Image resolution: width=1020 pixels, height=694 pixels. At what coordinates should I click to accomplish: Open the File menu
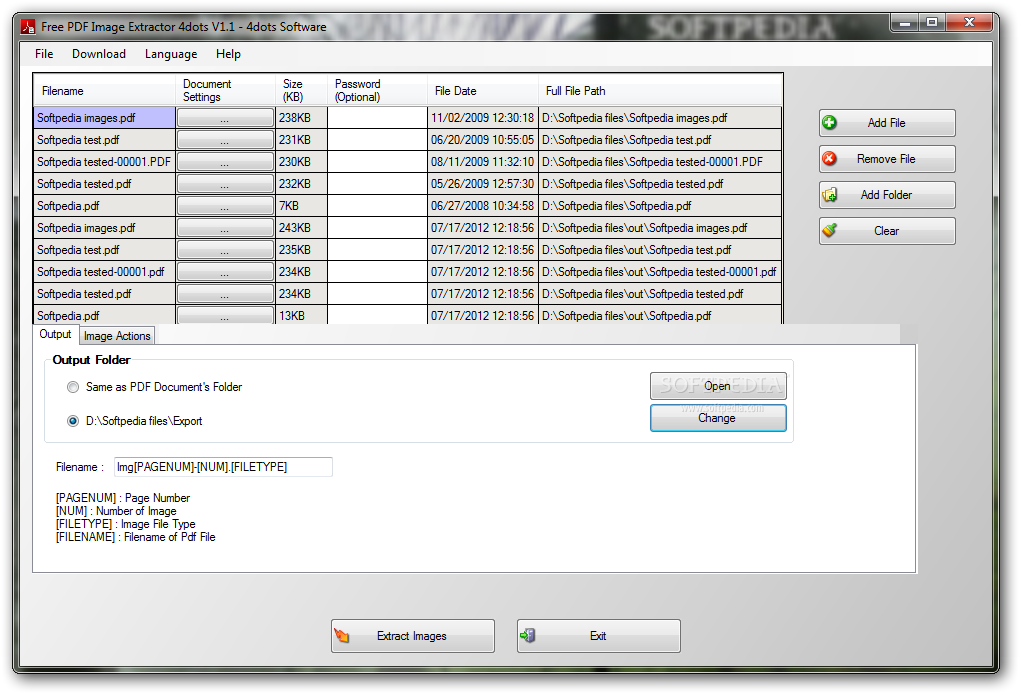click(x=44, y=54)
